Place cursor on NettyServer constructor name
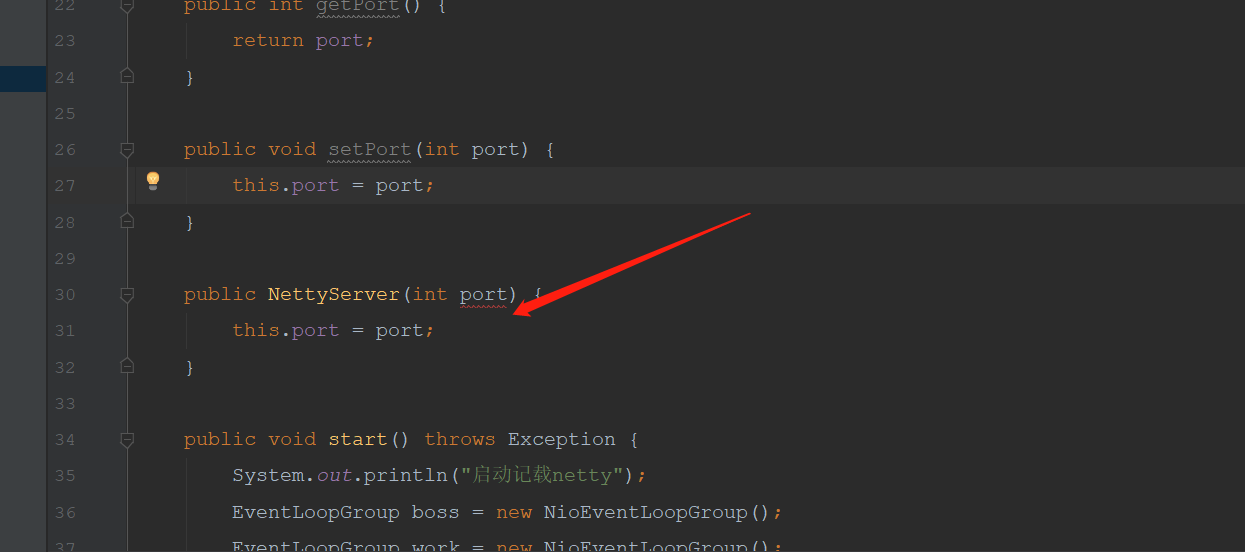The height and width of the screenshot is (552, 1245). [334, 294]
